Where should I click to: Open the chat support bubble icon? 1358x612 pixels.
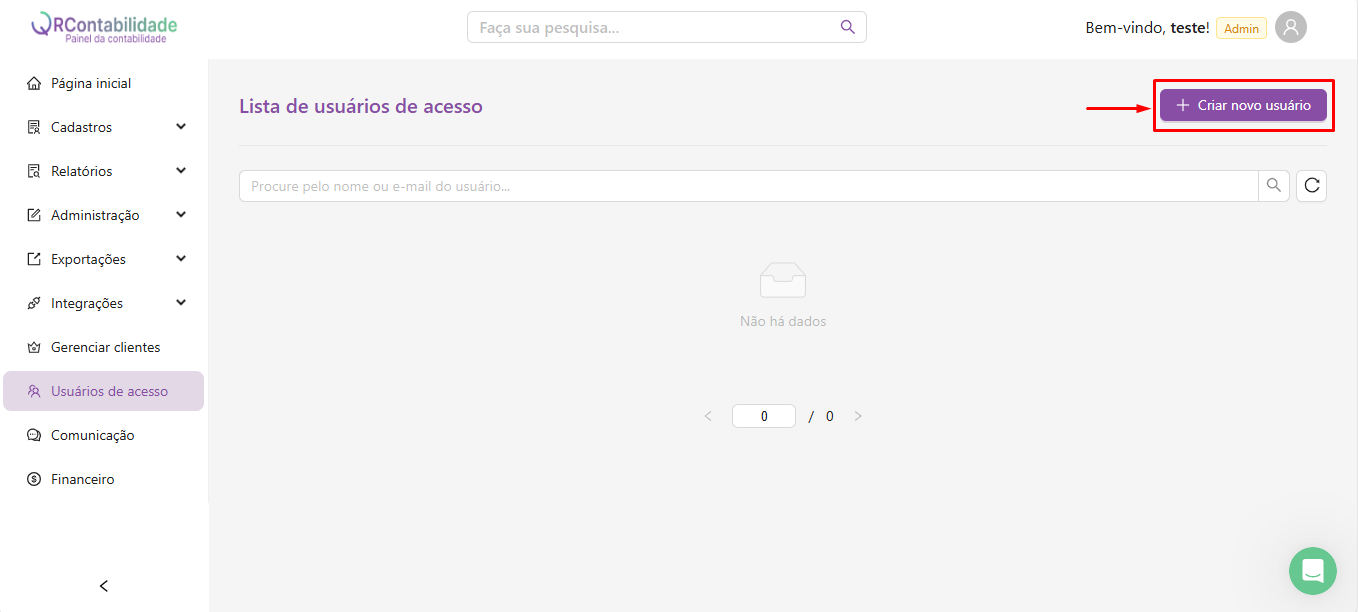click(x=1312, y=571)
